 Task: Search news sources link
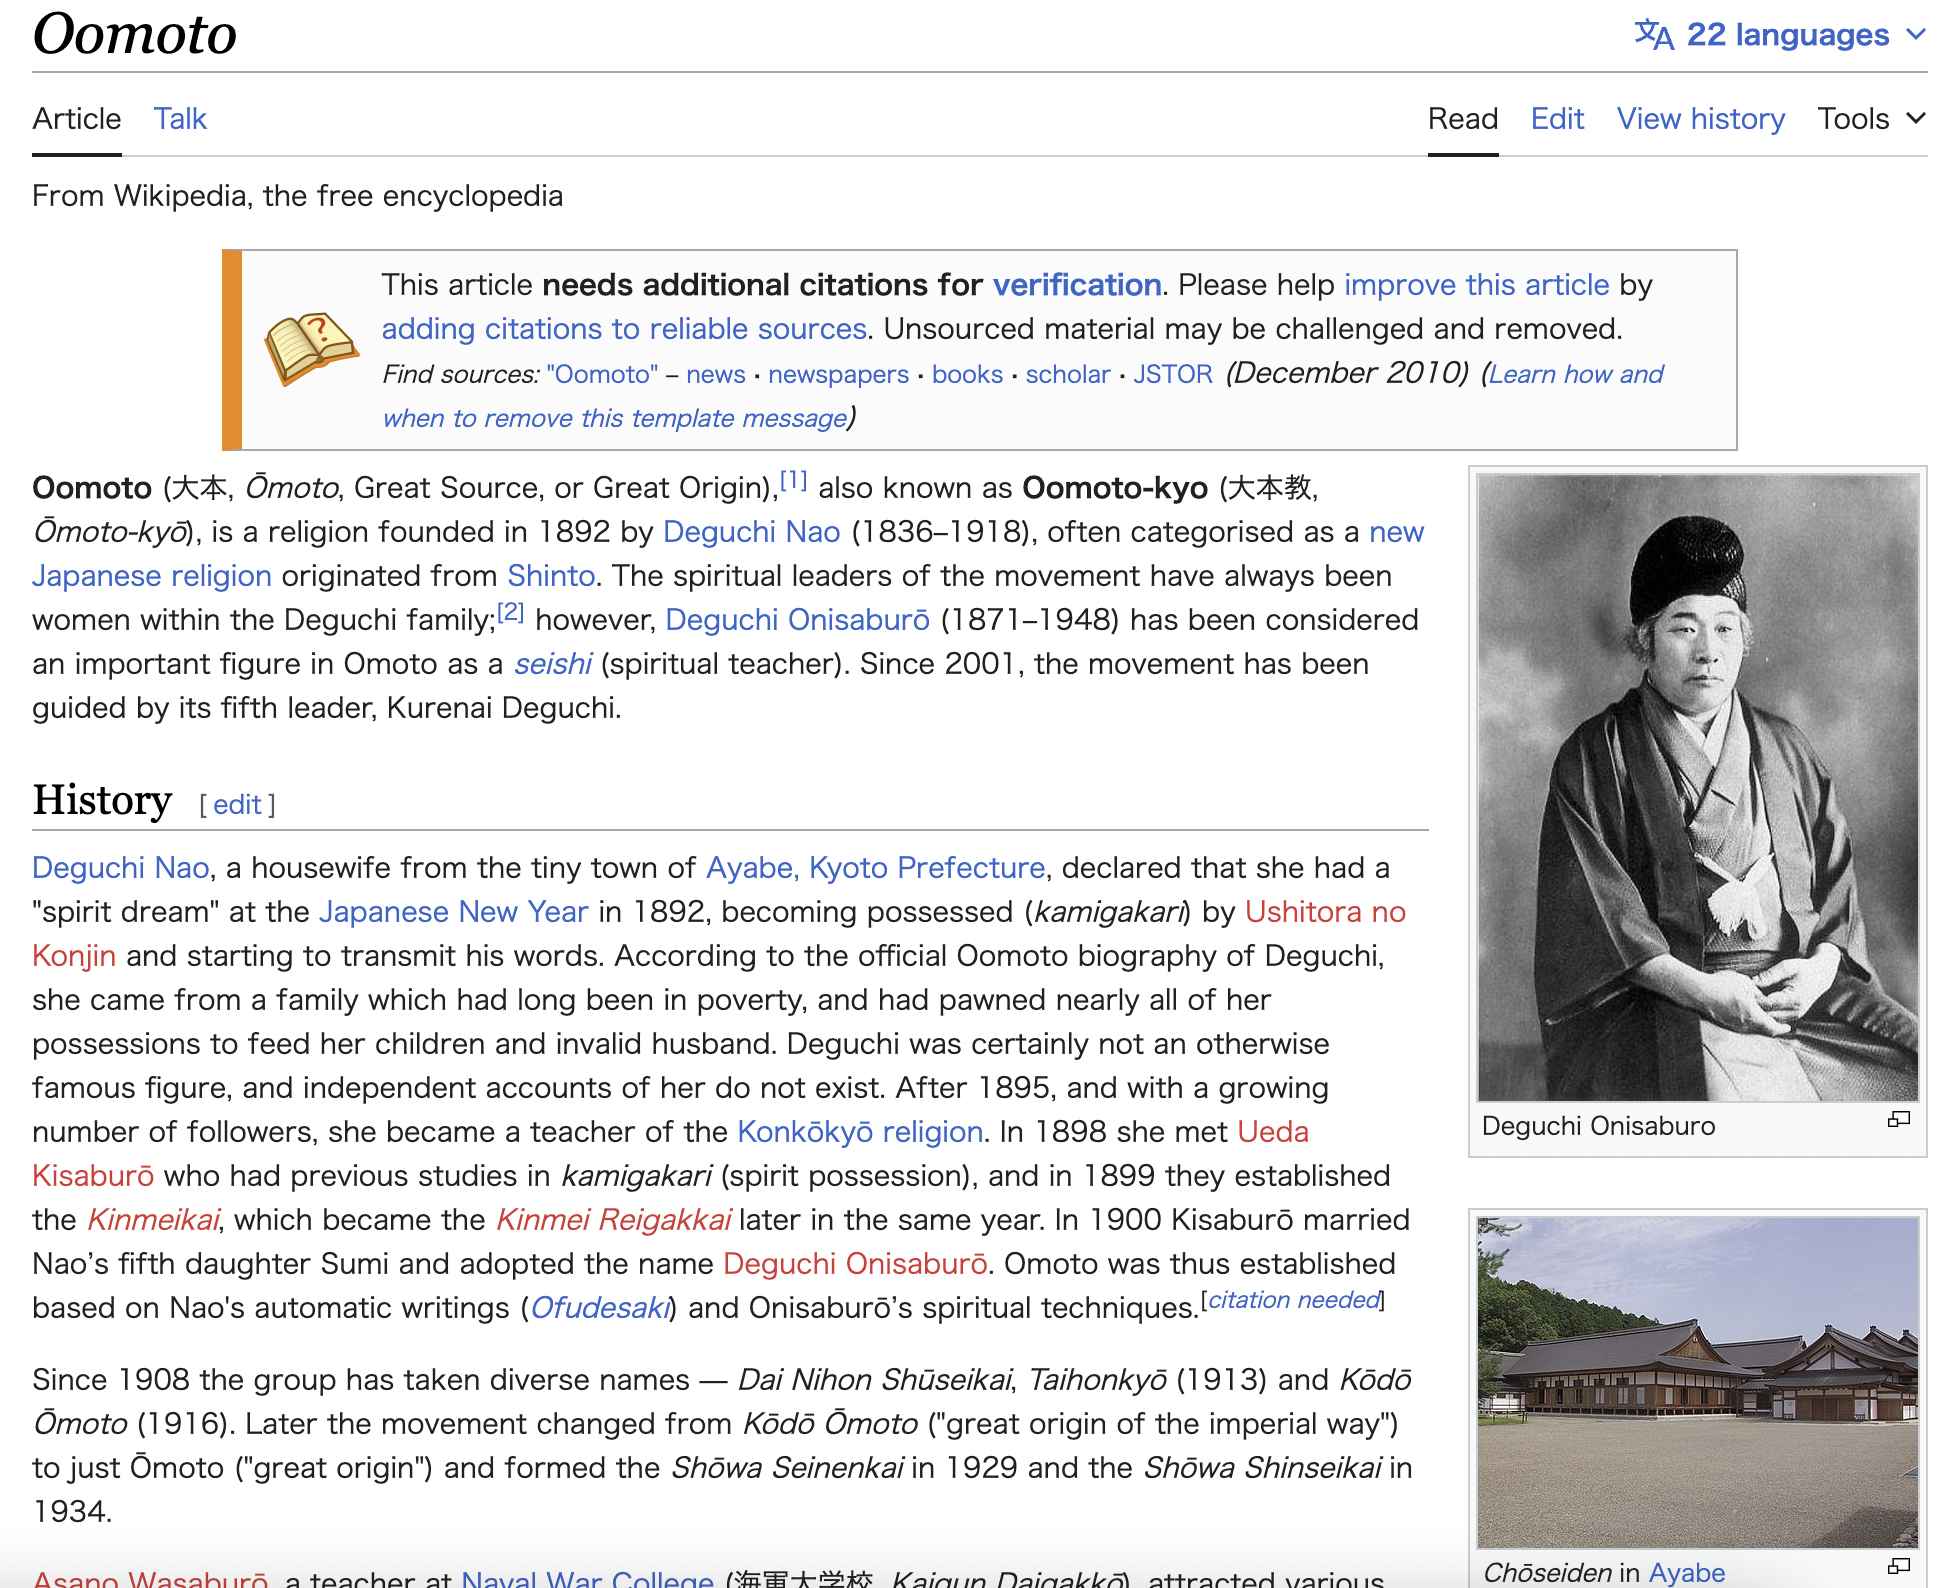click(x=716, y=374)
